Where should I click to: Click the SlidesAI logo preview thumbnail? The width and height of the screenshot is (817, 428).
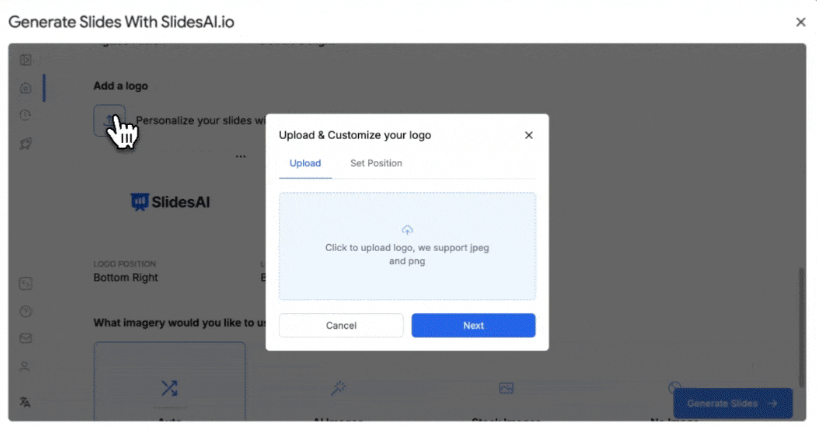coord(170,202)
